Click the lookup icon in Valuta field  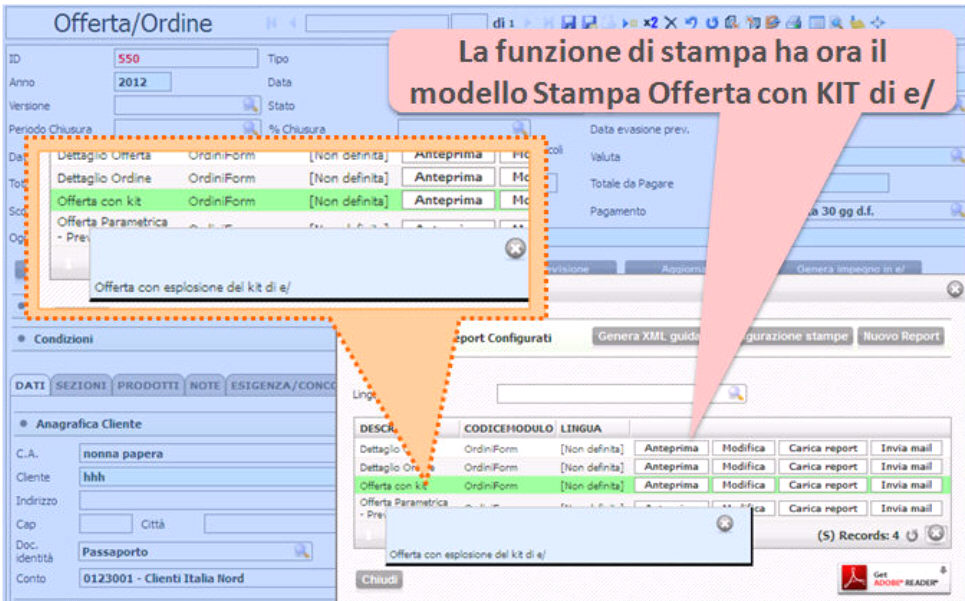[956, 156]
